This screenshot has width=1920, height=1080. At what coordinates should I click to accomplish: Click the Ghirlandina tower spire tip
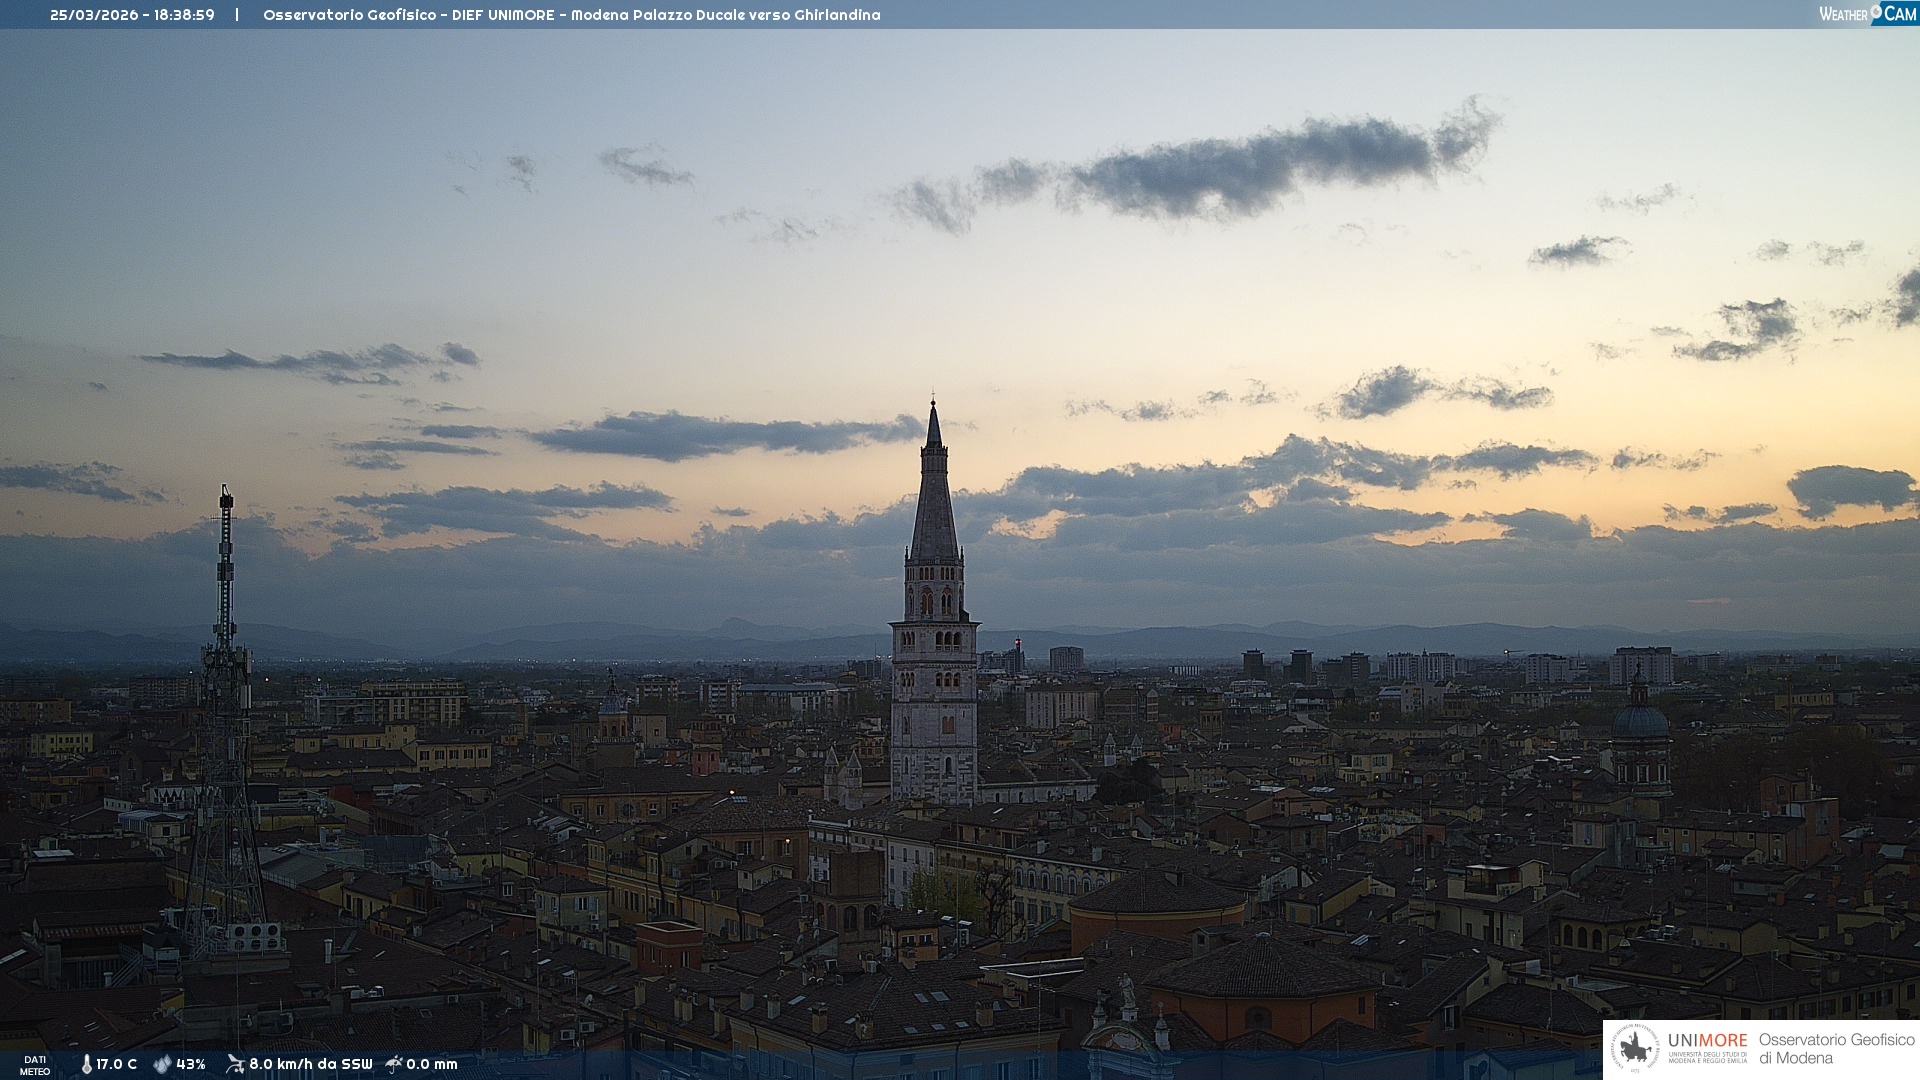click(x=933, y=403)
